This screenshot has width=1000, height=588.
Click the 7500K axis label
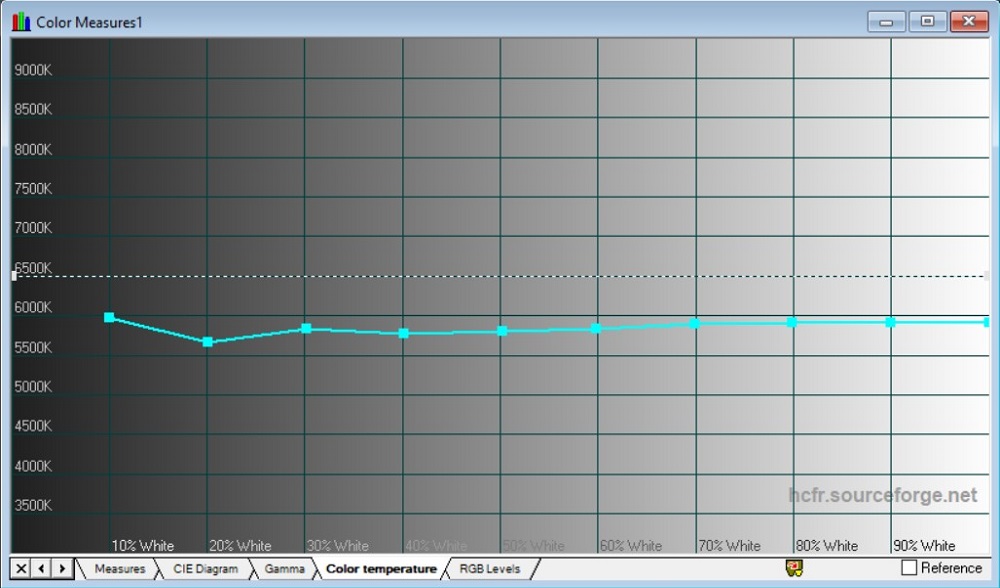[33, 189]
